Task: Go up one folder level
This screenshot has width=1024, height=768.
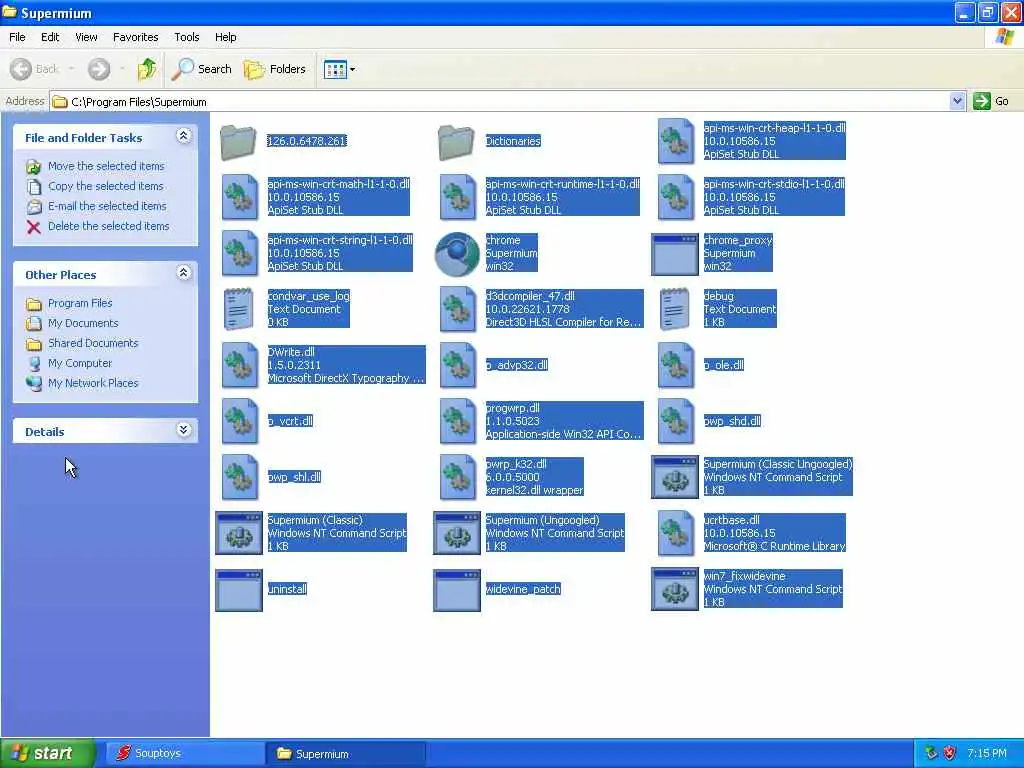Action: [147, 69]
